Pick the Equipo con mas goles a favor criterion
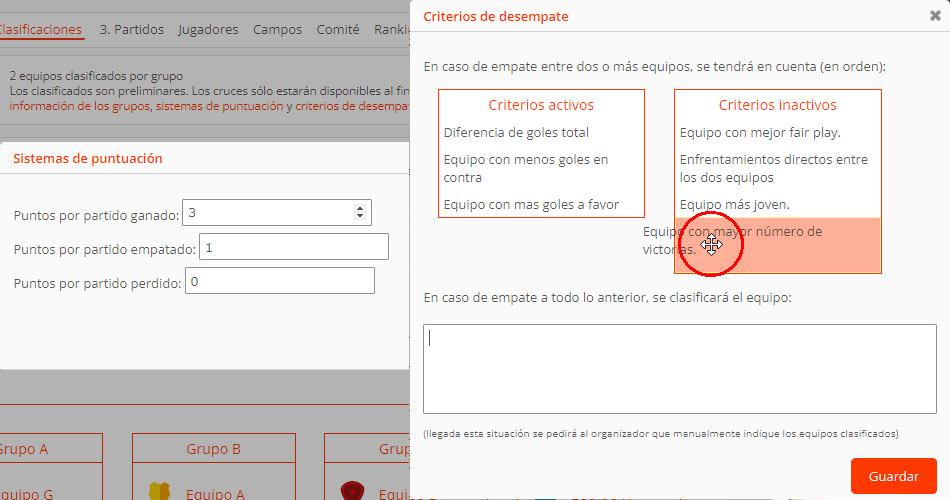Viewport: 950px width, 500px height. pyautogui.click(x=531, y=205)
